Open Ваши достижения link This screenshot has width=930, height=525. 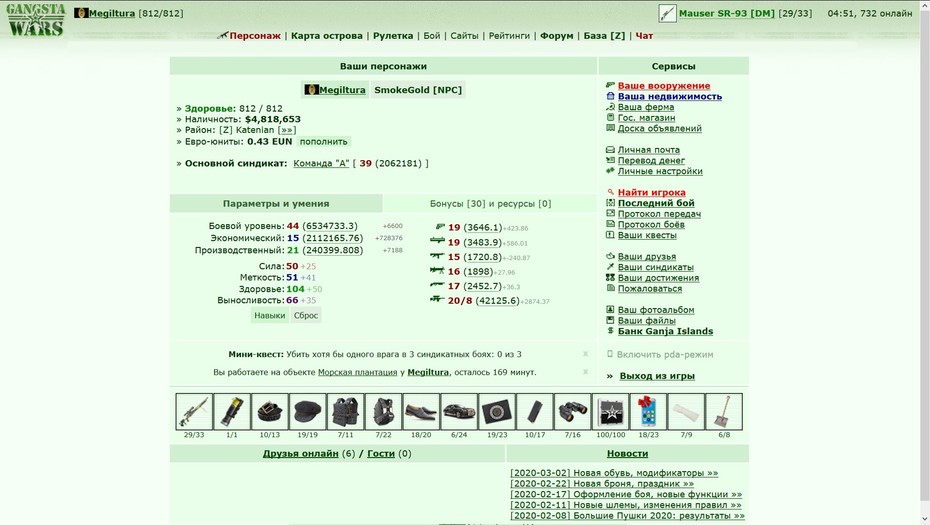(x=658, y=278)
